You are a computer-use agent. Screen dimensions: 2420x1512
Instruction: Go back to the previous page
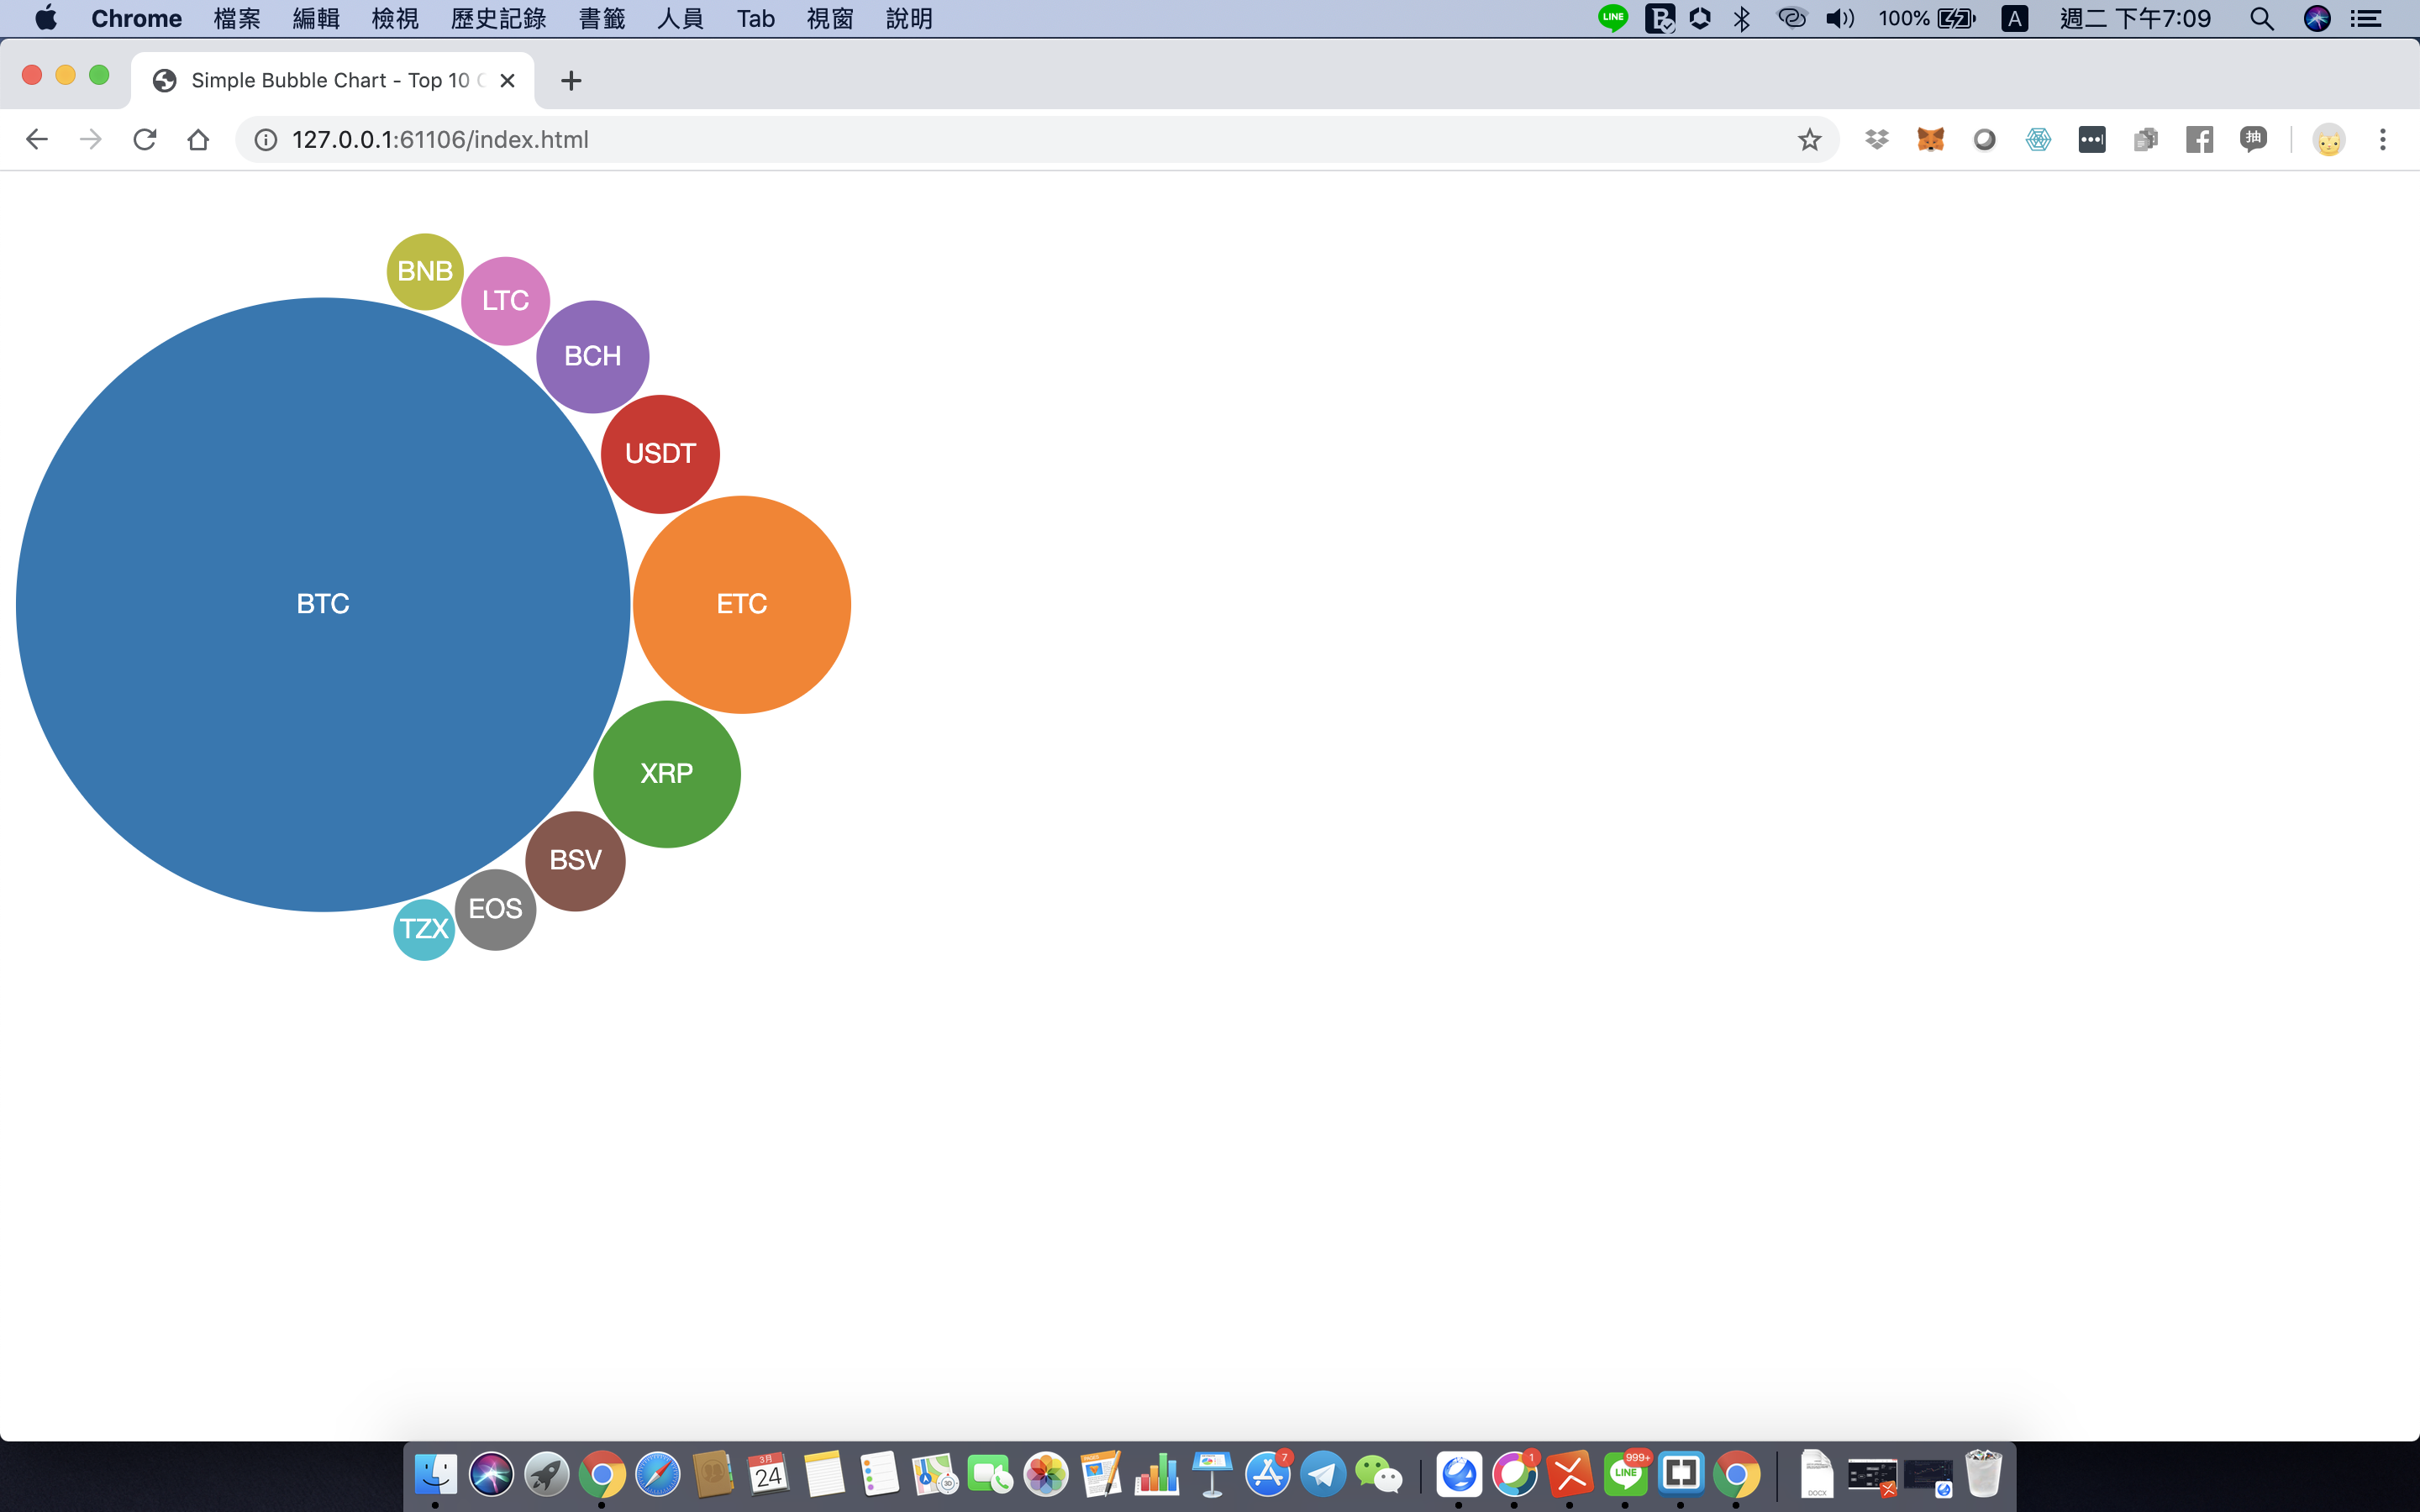pyautogui.click(x=36, y=139)
